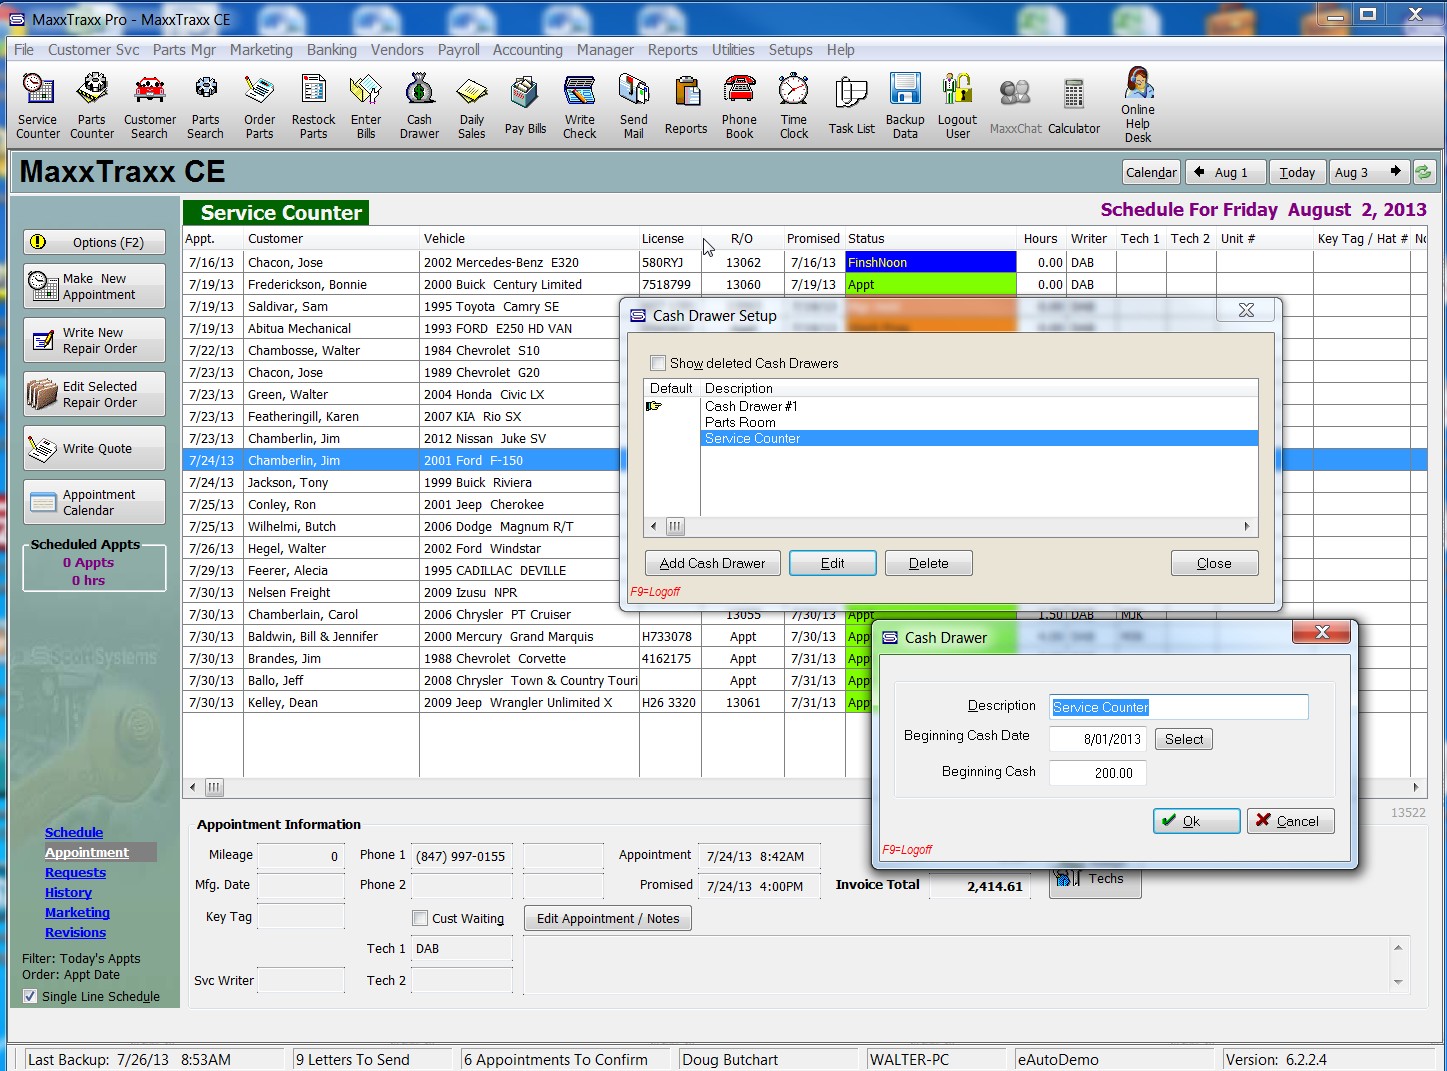Advance schedule to Aug 3

coord(1369,172)
